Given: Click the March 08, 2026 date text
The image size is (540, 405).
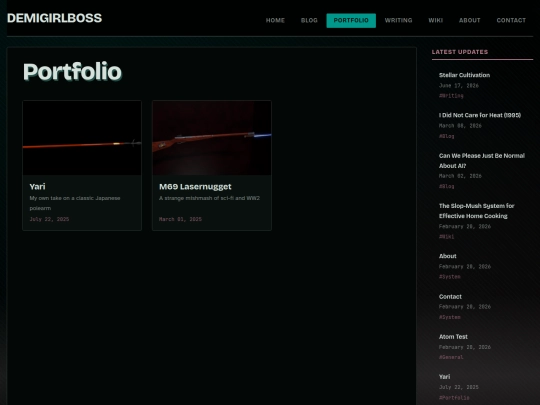Looking at the screenshot, I should click(460, 126).
